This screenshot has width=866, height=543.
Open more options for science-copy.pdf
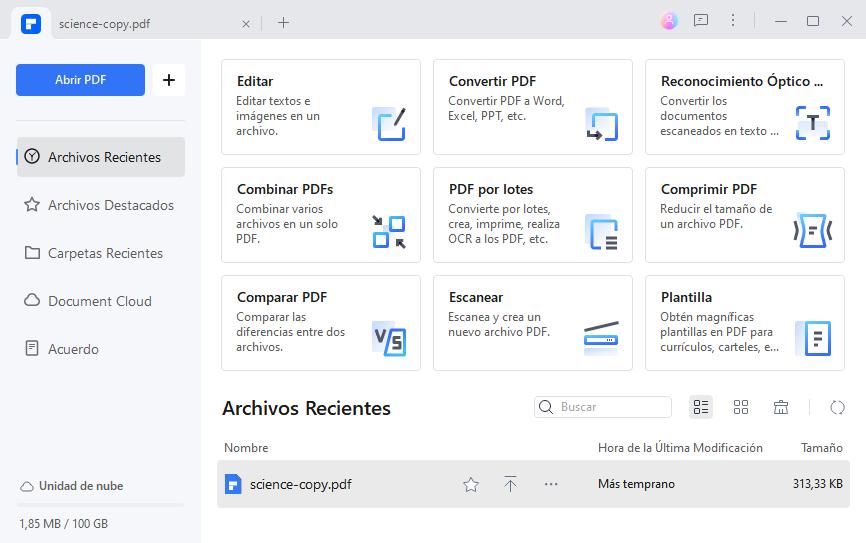[551, 484]
